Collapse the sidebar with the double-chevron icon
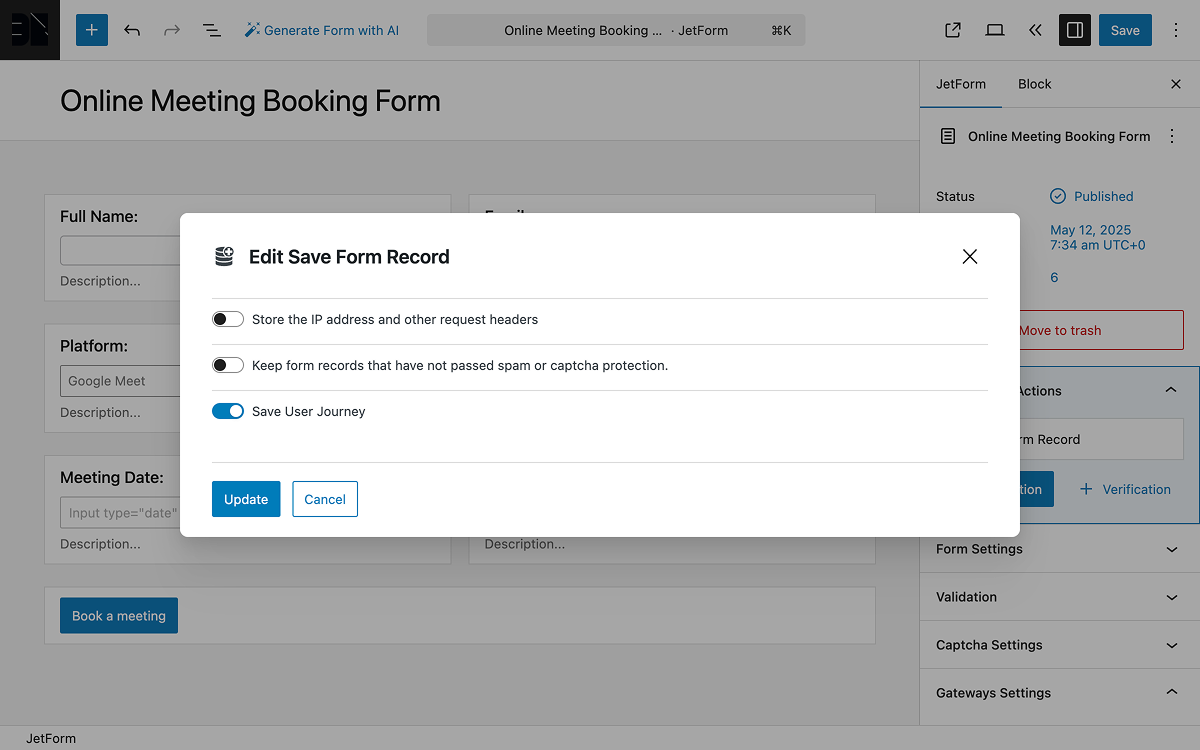 pyautogui.click(x=1035, y=30)
